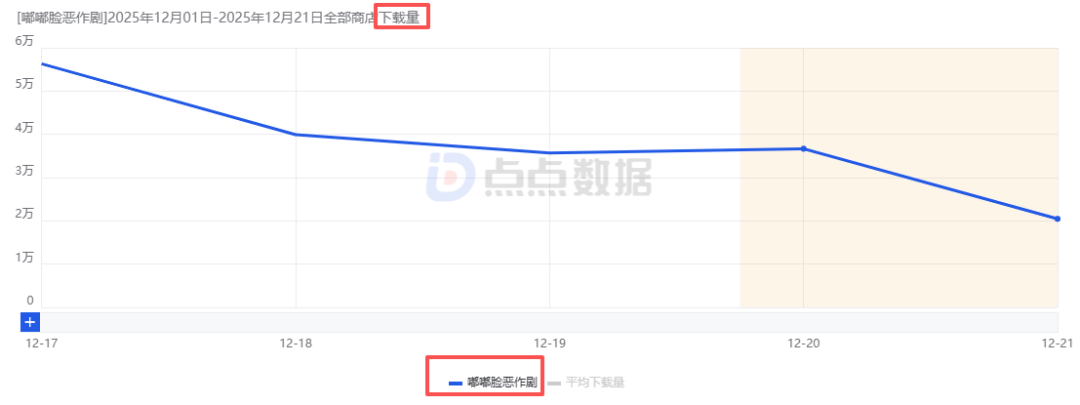Screen dimensions: 1080x405
Task: Click the blue plus zoom icon
Action: [x=31, y=322]
